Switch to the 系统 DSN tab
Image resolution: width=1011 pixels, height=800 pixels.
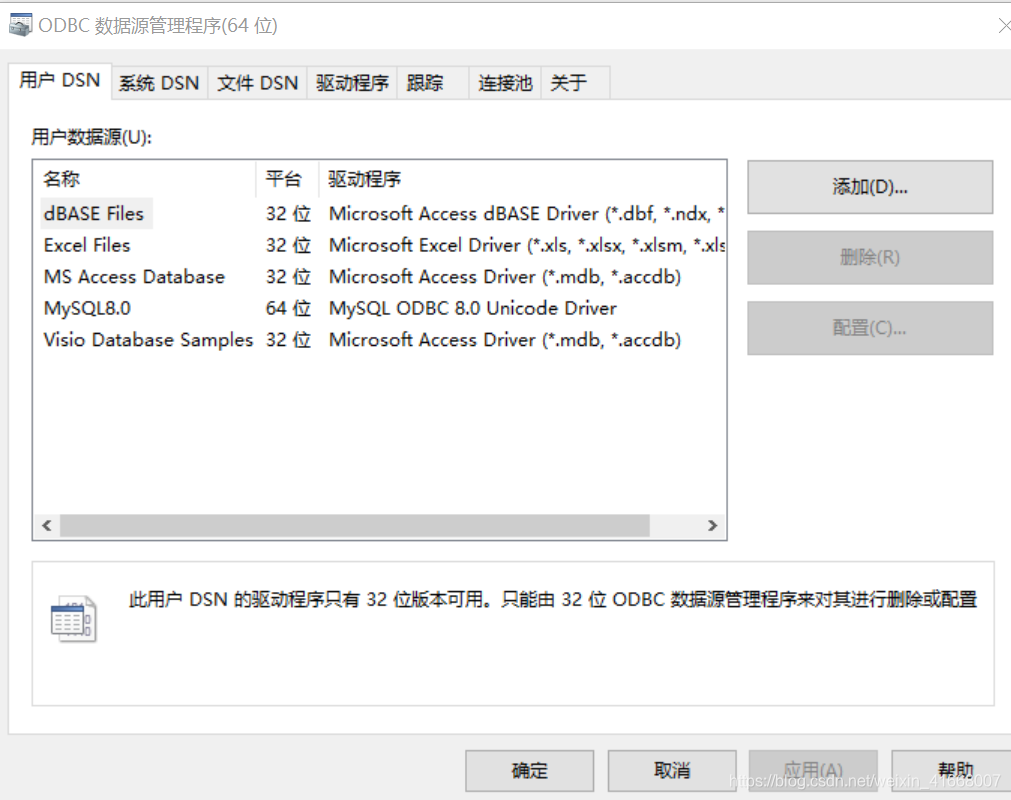159,83
